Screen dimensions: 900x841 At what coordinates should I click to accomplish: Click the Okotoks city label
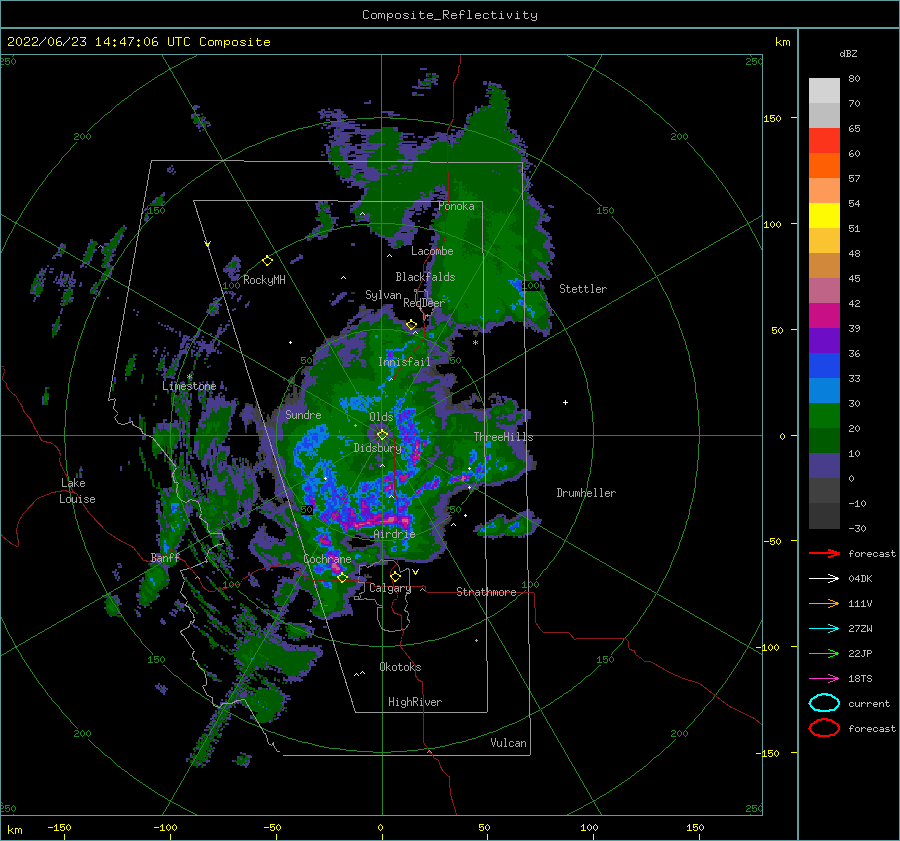click(x=400, y=667)
